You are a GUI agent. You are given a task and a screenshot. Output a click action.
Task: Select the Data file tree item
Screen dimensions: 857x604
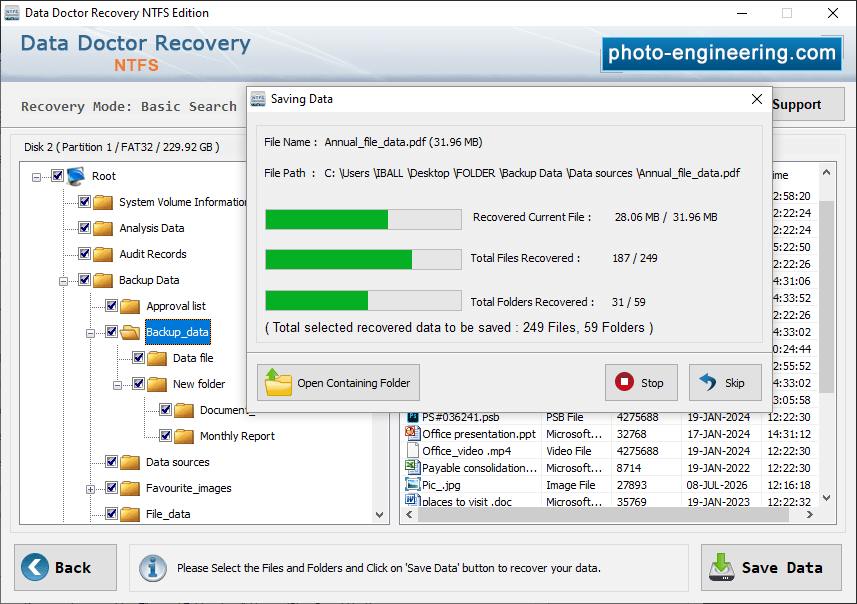click(193, 358)
